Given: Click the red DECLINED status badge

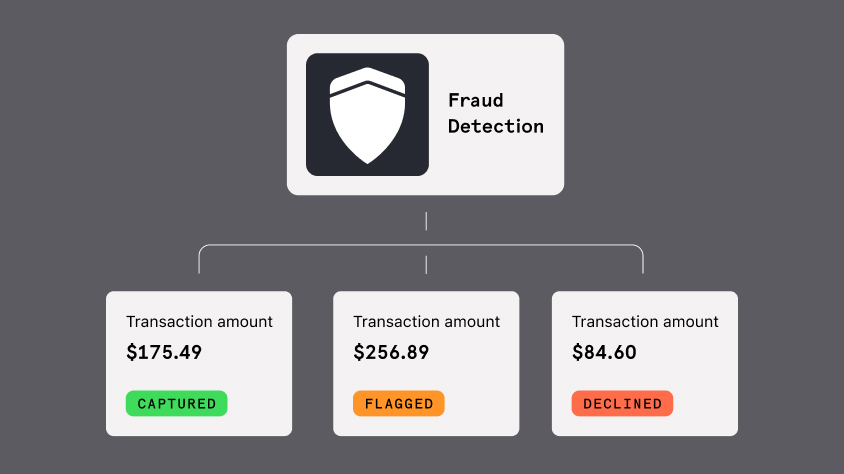Looking at the screenshot, I should point(622,403).
